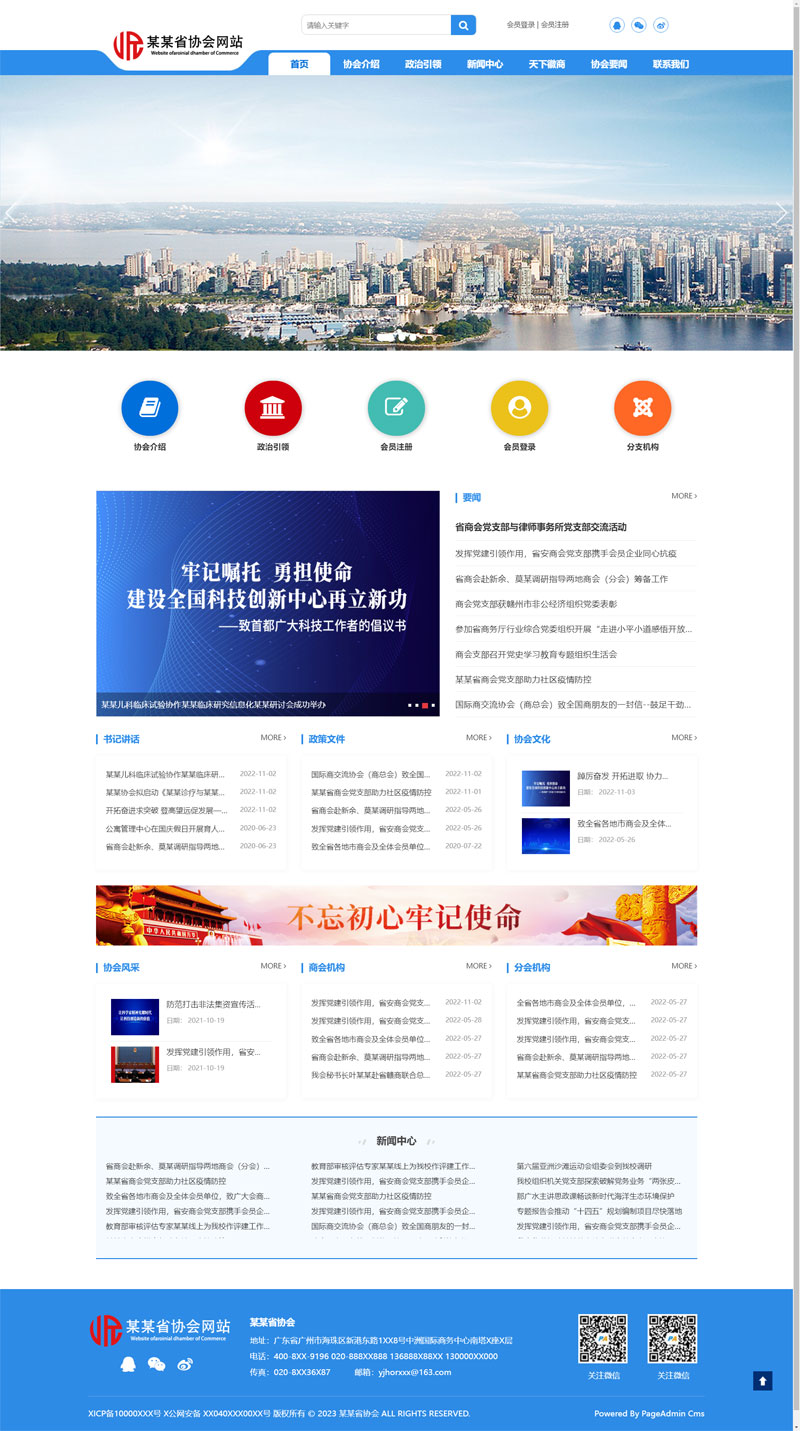Open the QQ icon in the header
The image size is (800, 1431).
[617, 25]
